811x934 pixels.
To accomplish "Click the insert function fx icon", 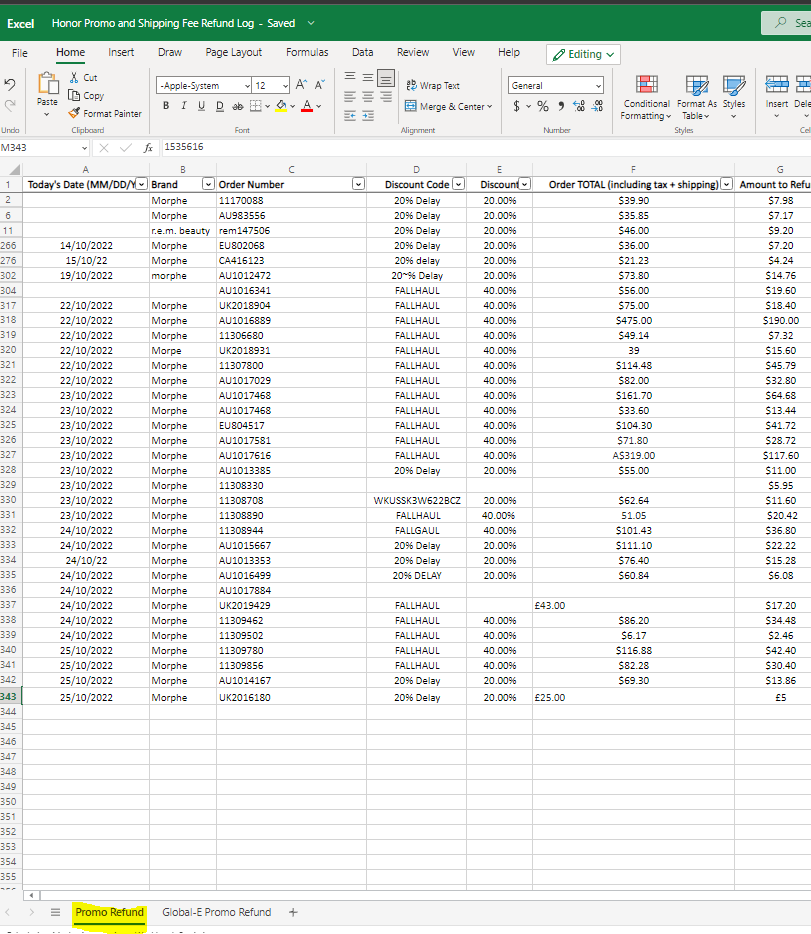I will (148, 148).
